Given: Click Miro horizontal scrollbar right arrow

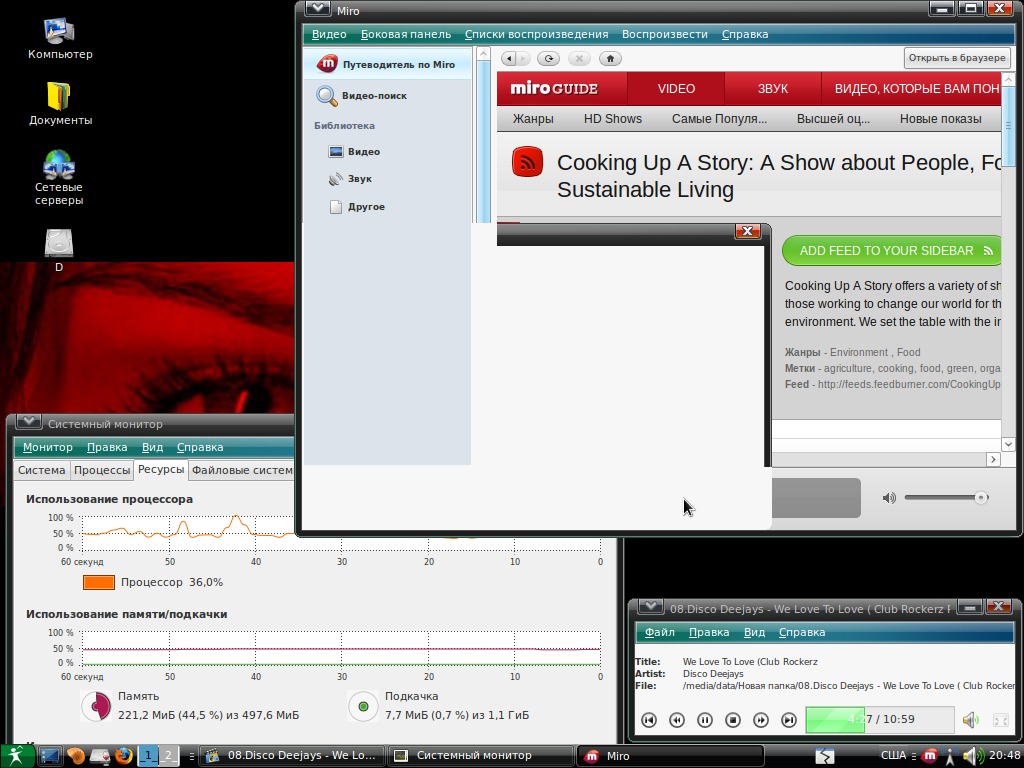Looking at the screenshot, I should click(x=993, y=460).
